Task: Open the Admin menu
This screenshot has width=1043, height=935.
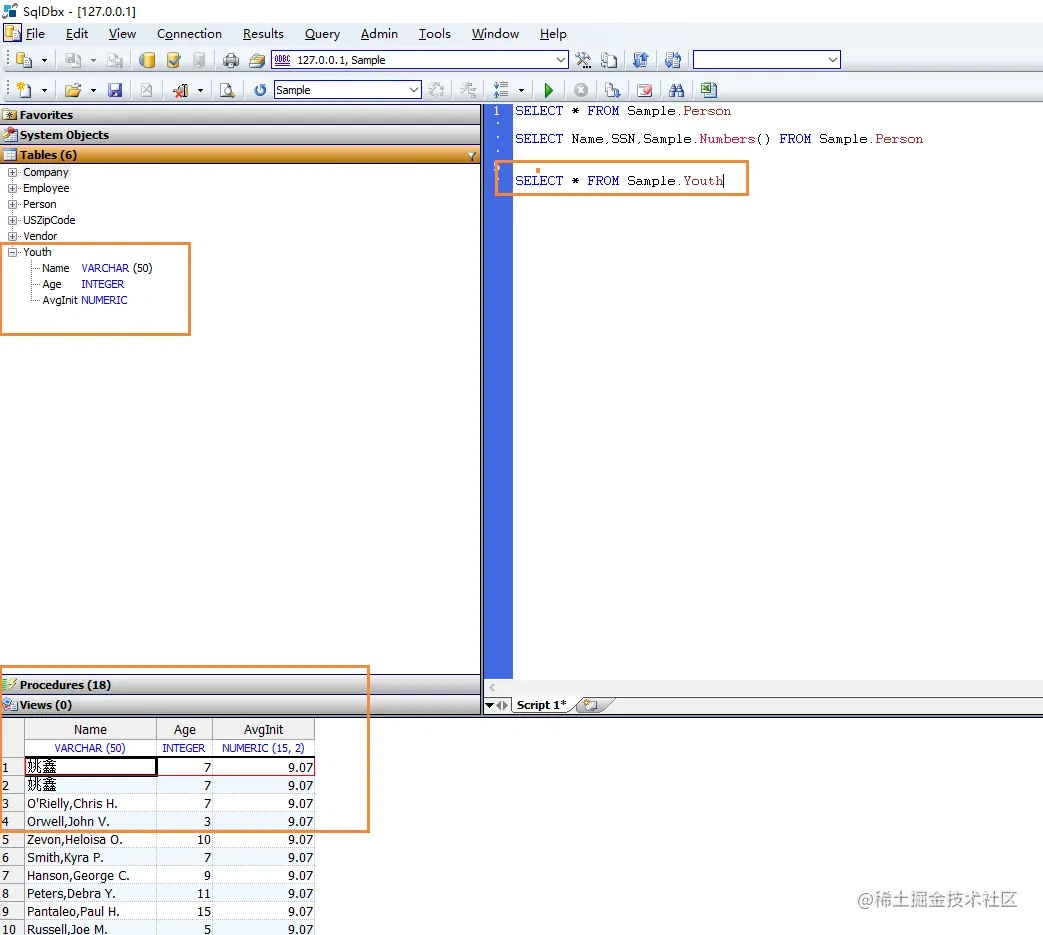Action: click(379, 34)
